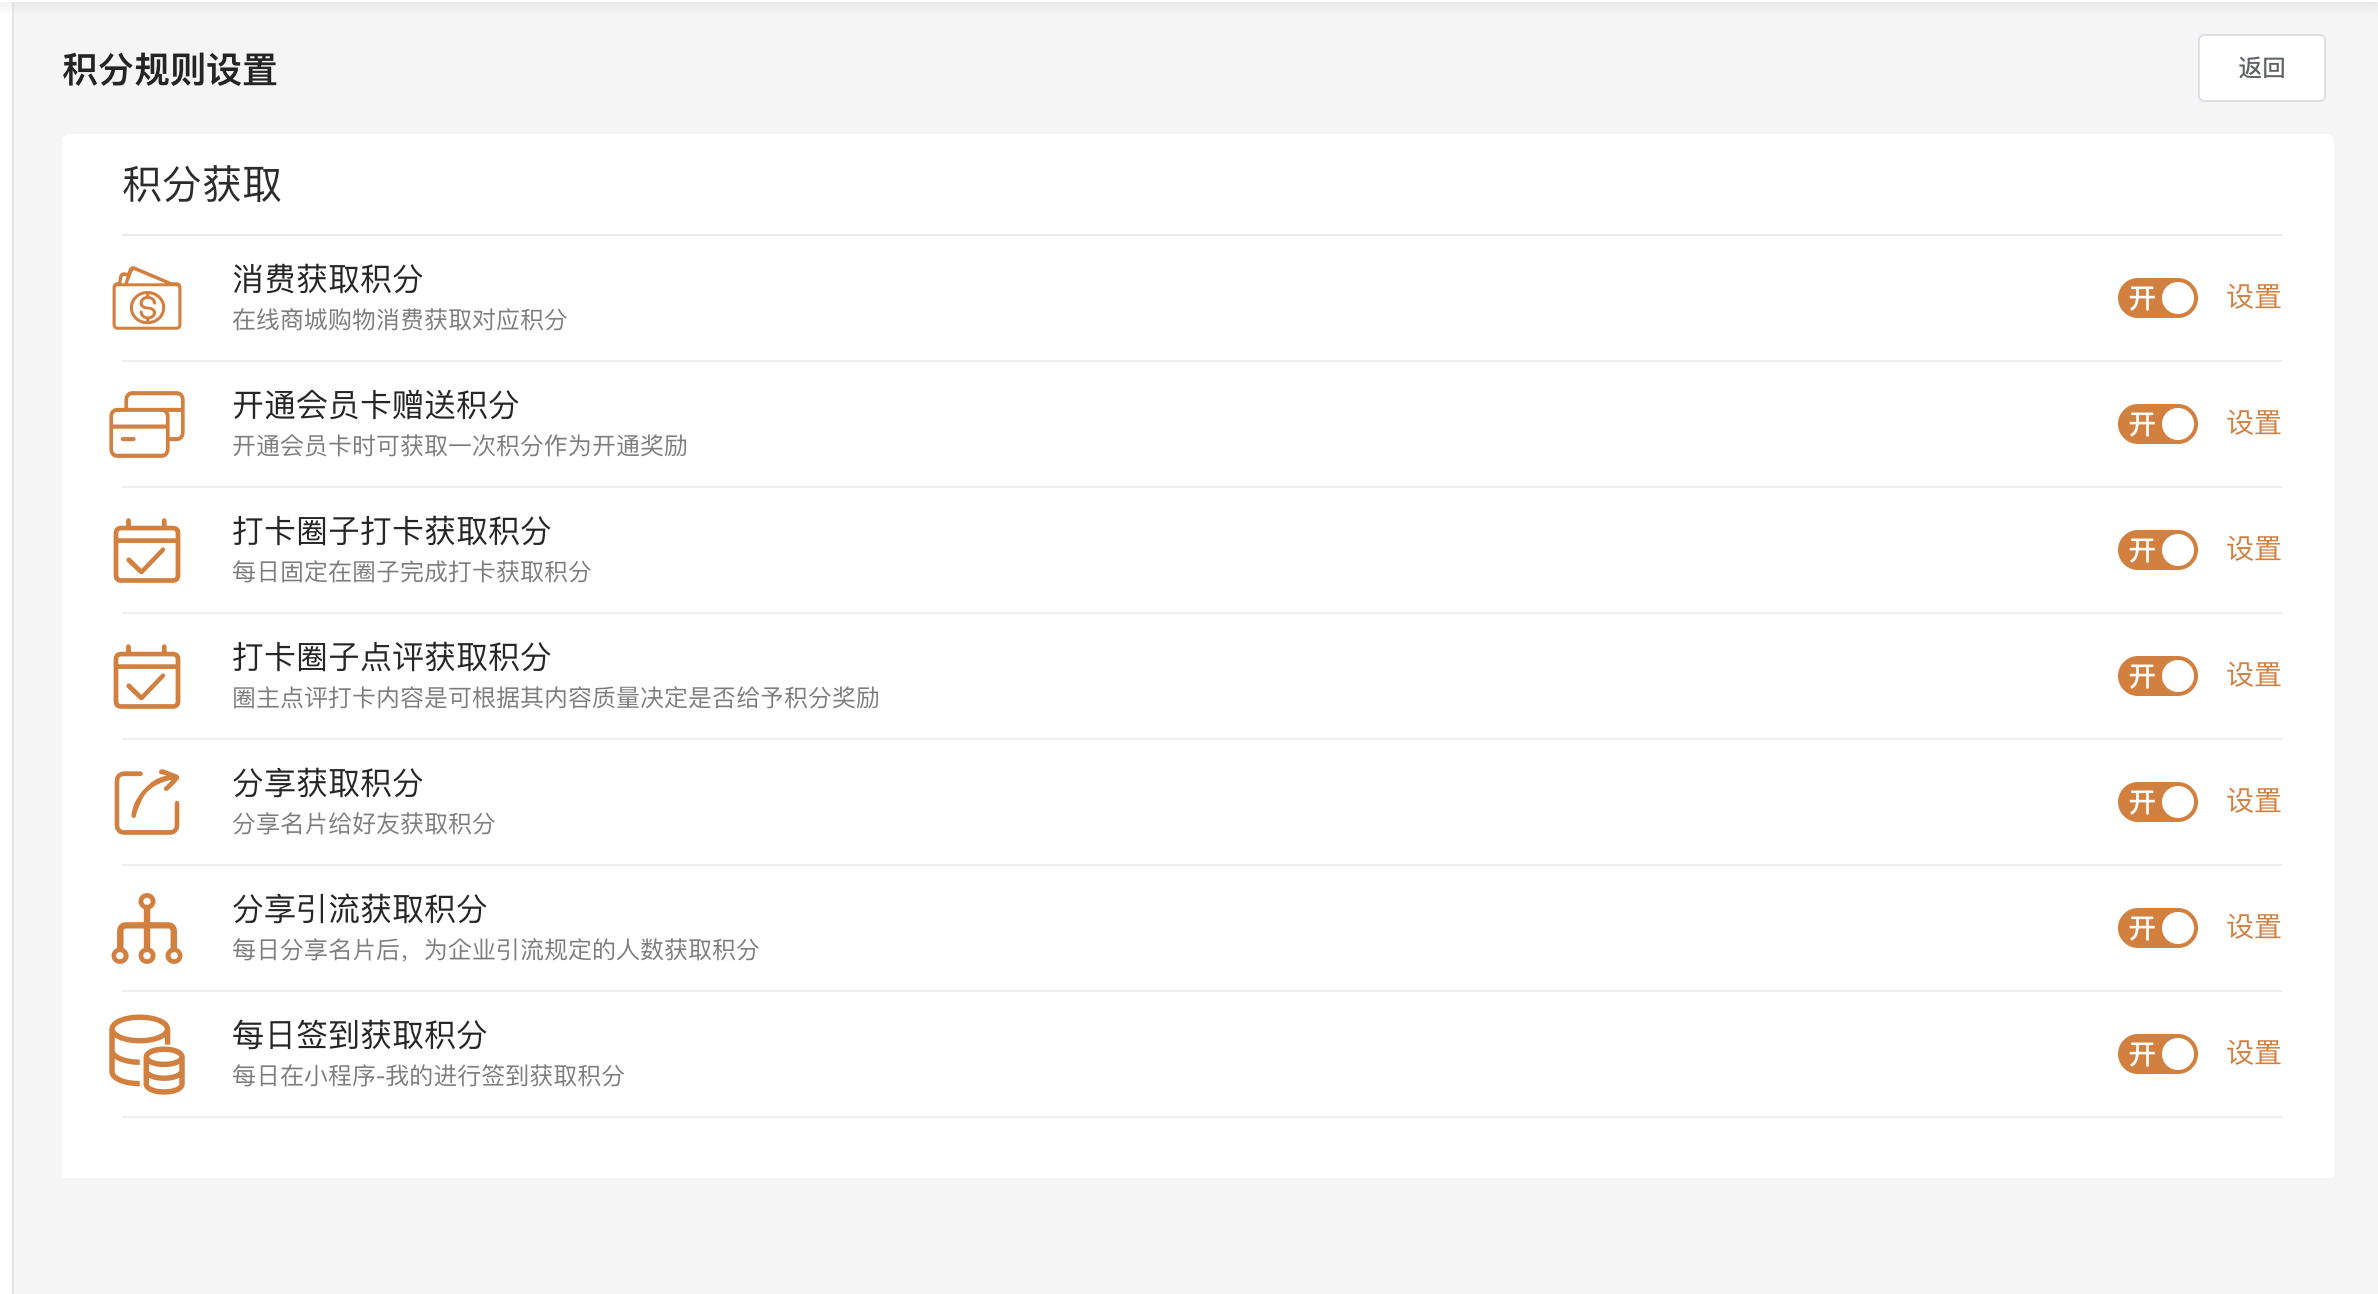Click the calendar icon for 打卡圈子点评获取积分
Image resolution: width=2378 pixels, height=1294 pixels.
(147, 676)
